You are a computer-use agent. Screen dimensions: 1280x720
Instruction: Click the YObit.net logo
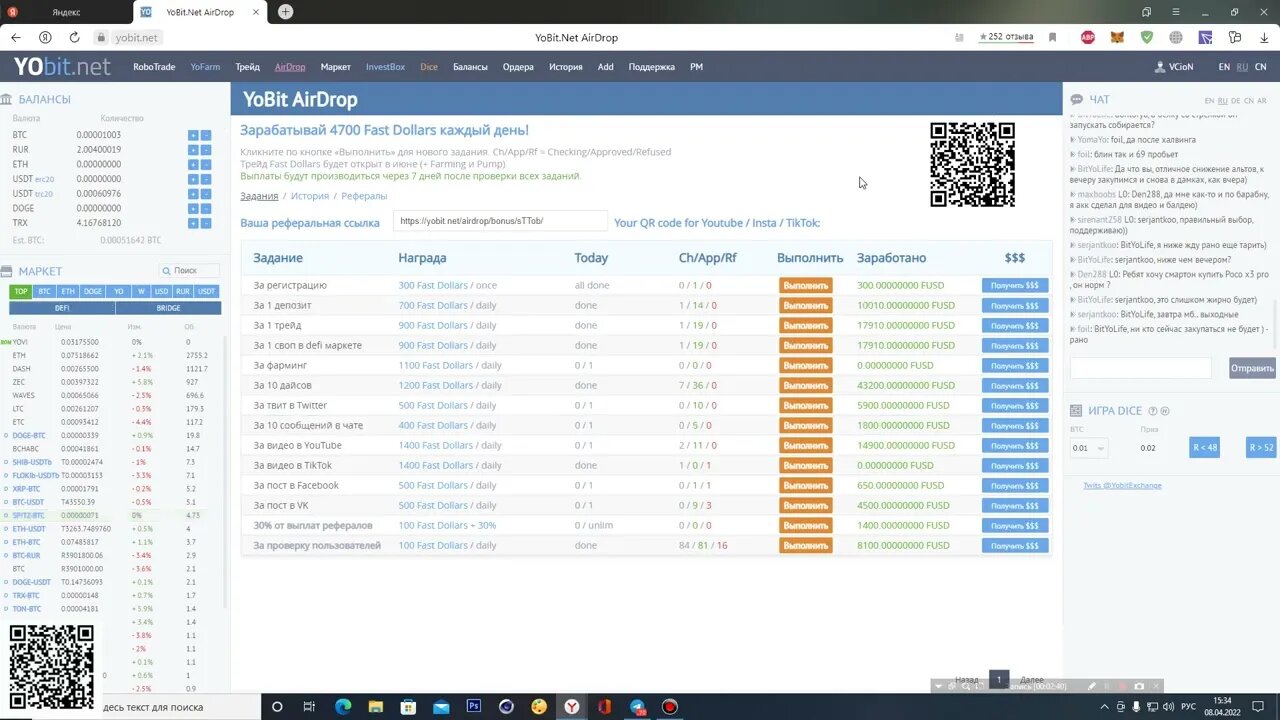[62, 67]
